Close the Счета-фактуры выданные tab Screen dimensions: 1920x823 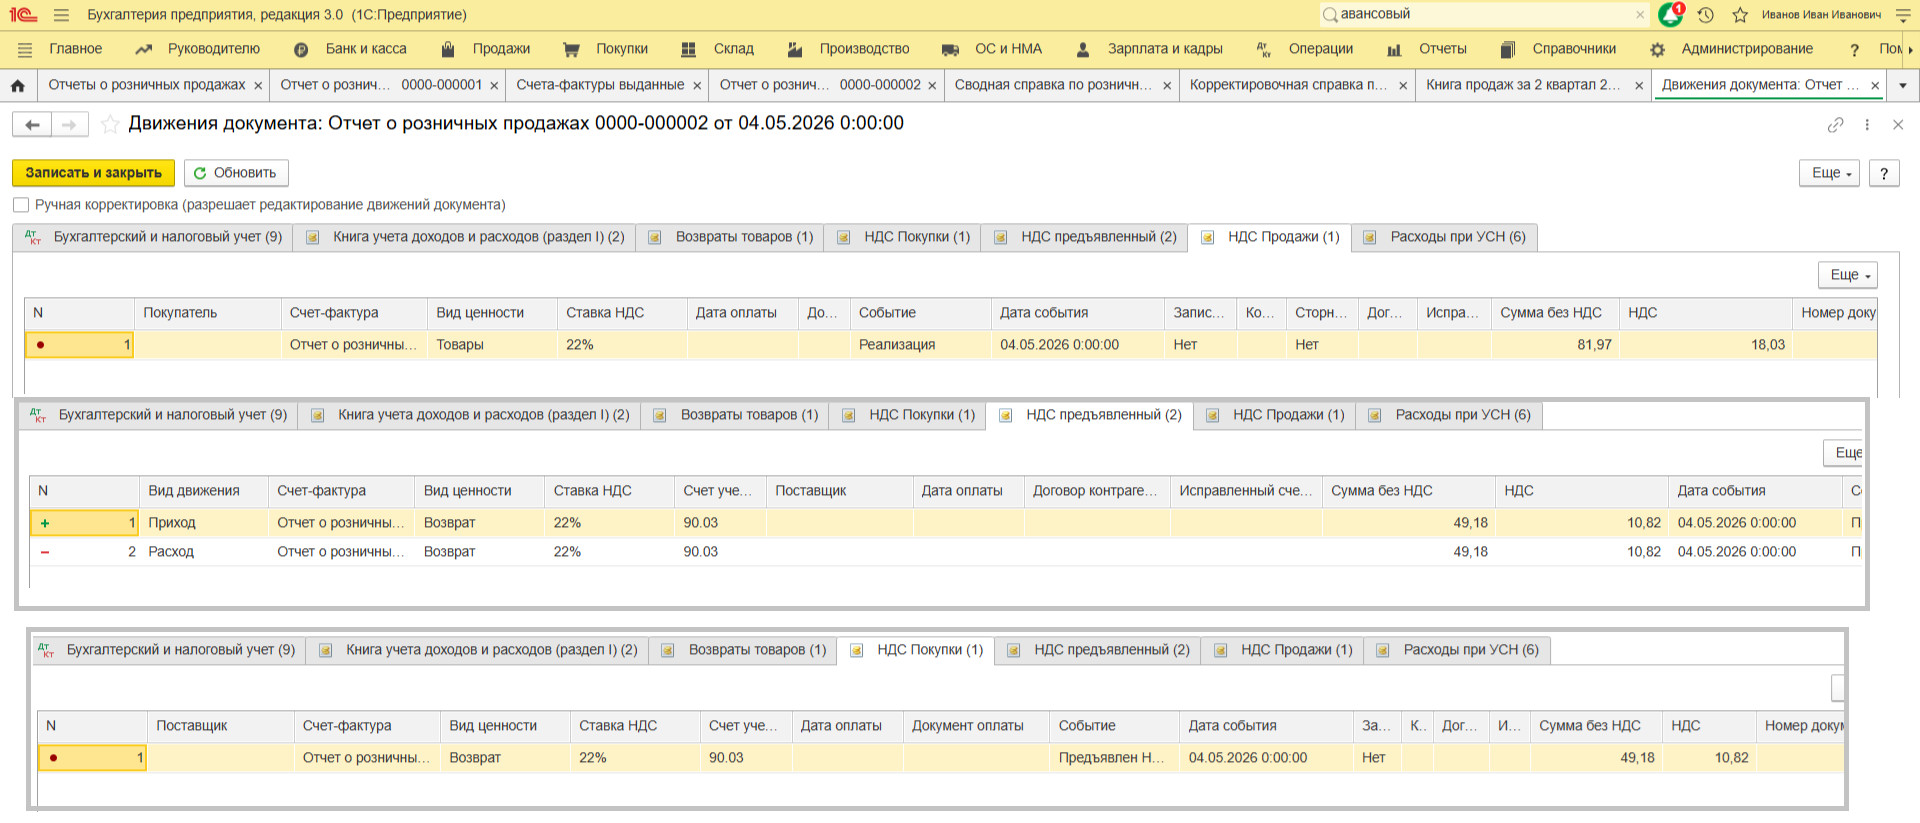697,86
